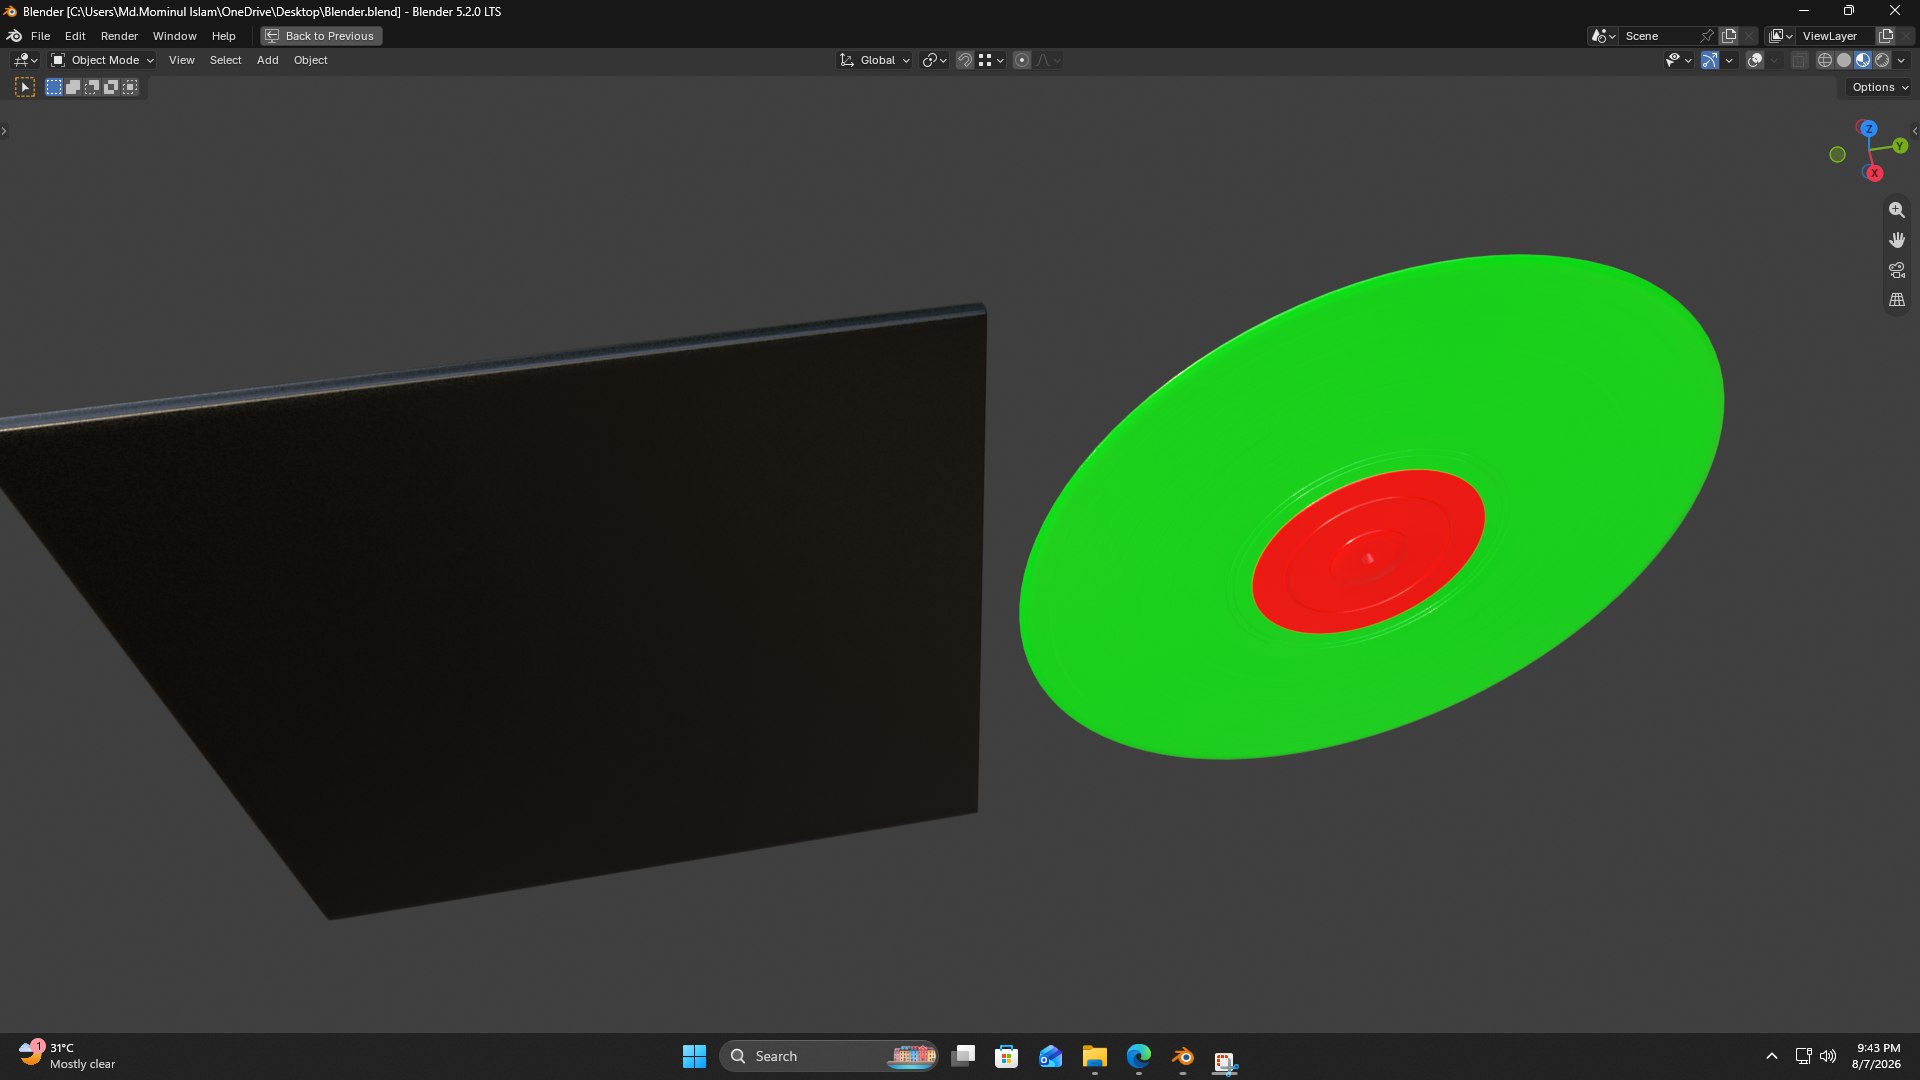Click the Back to Previous button

tap(321, 36)
